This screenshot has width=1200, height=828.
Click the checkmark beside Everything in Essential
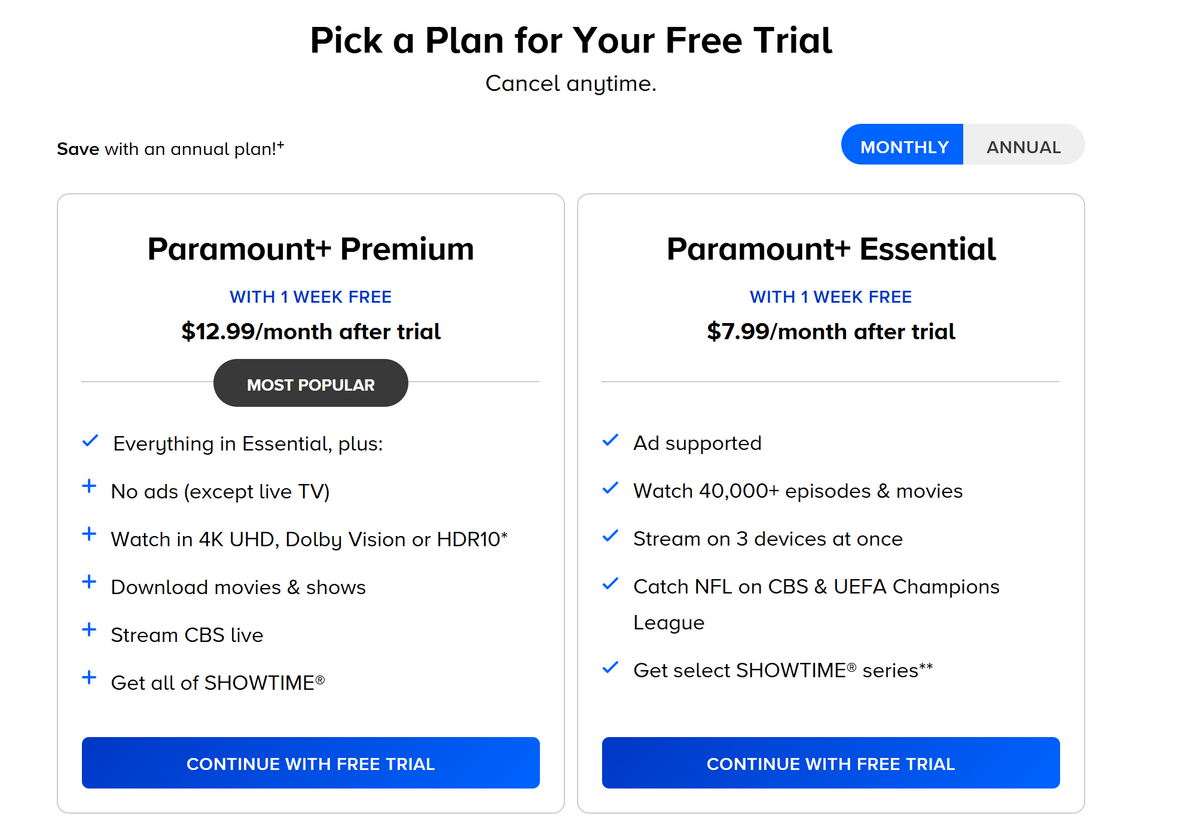click(90, 441)
